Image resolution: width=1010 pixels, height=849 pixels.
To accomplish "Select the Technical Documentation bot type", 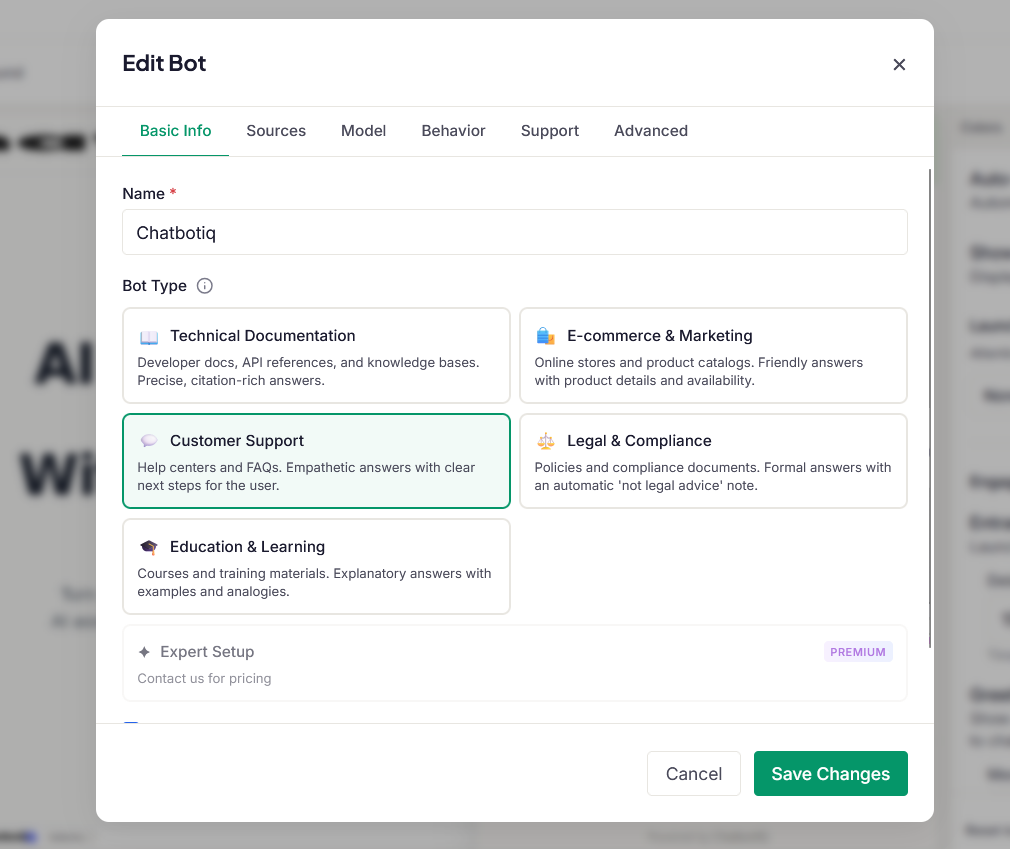I will 316,356.
